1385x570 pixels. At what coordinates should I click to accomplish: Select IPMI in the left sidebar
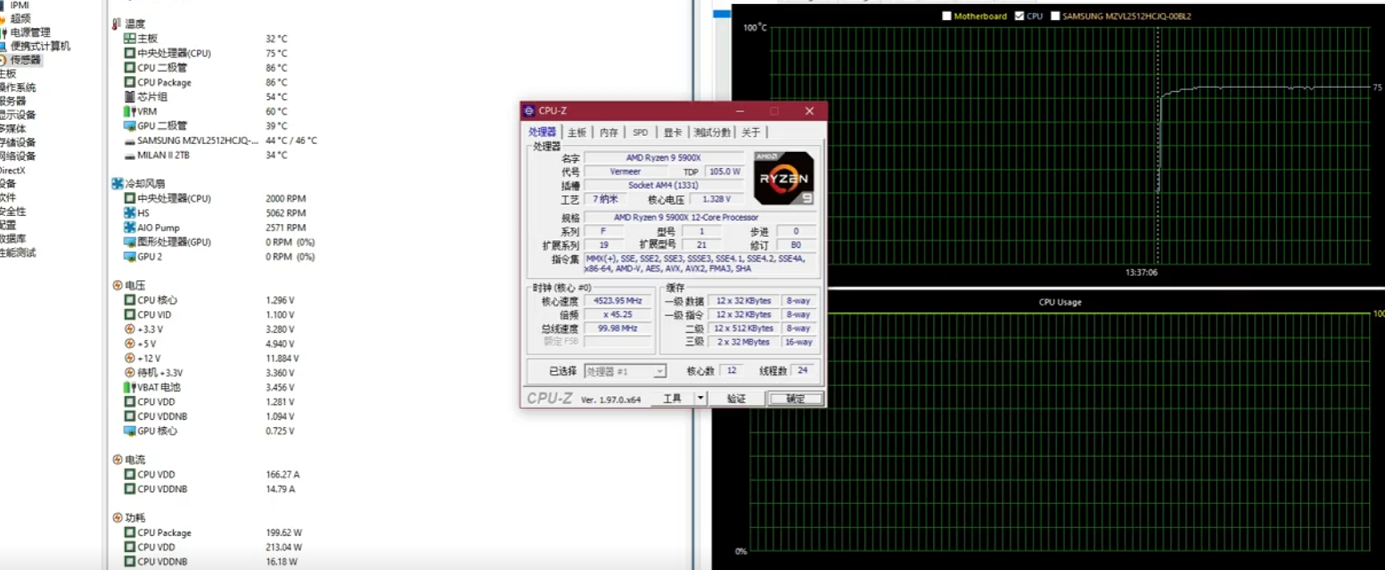click(x=19, y=5)
